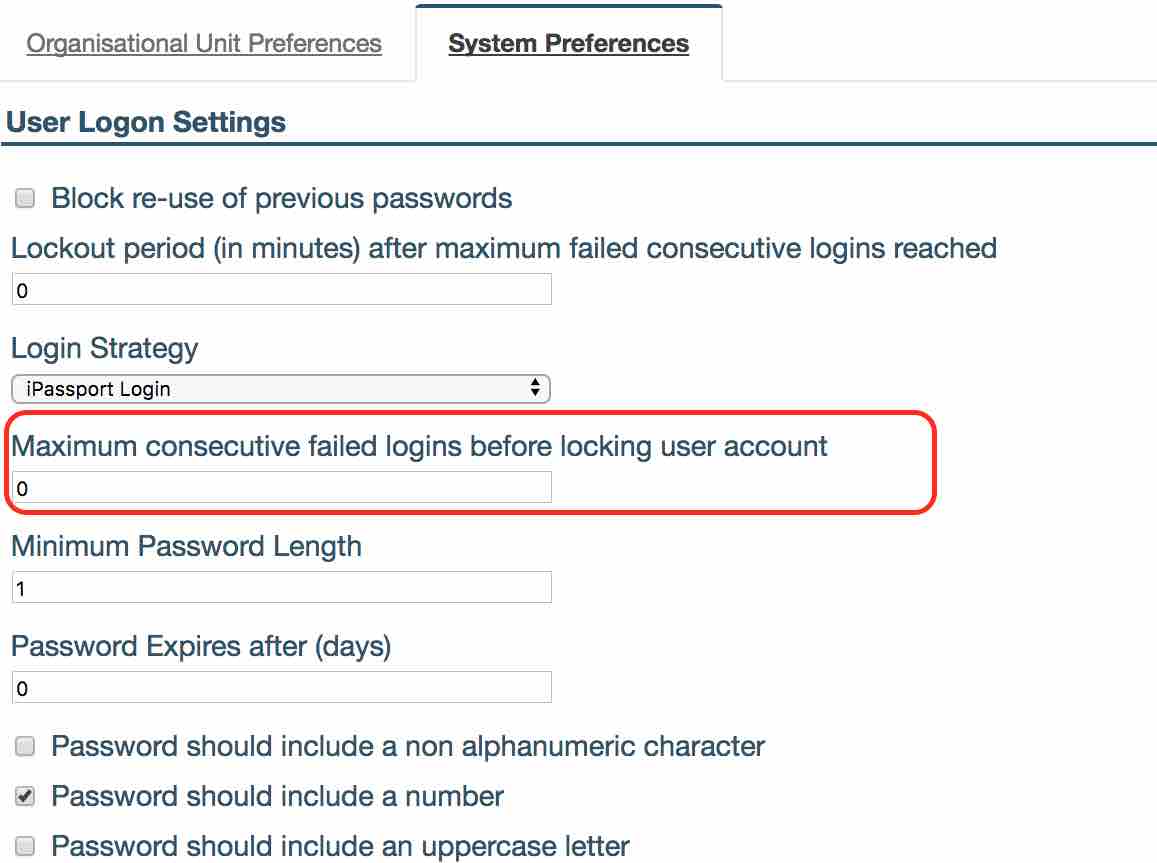
Task: Click the Lockout period minutes input field
Action: (x=281, y=290)
